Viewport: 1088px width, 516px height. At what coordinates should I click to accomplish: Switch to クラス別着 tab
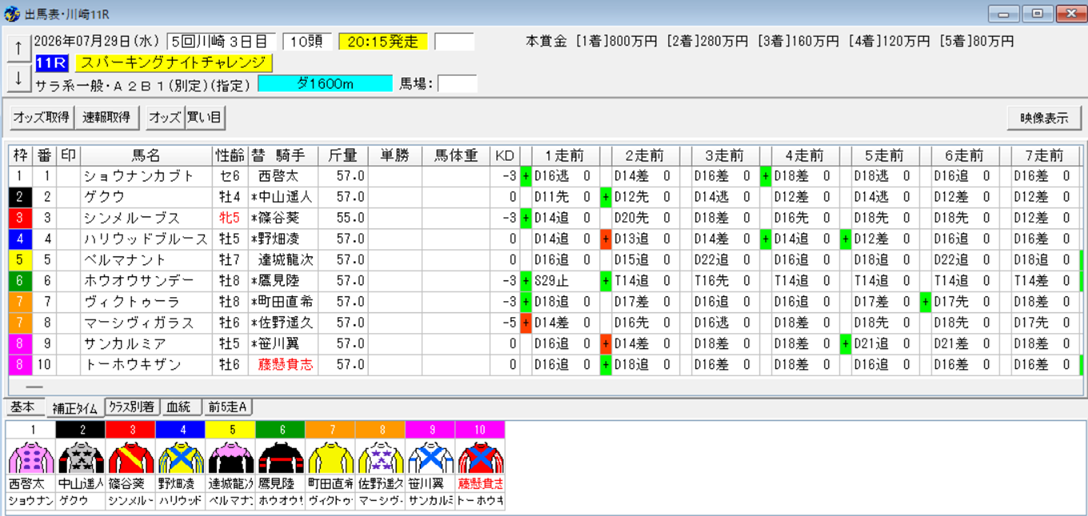pos(132,406)
